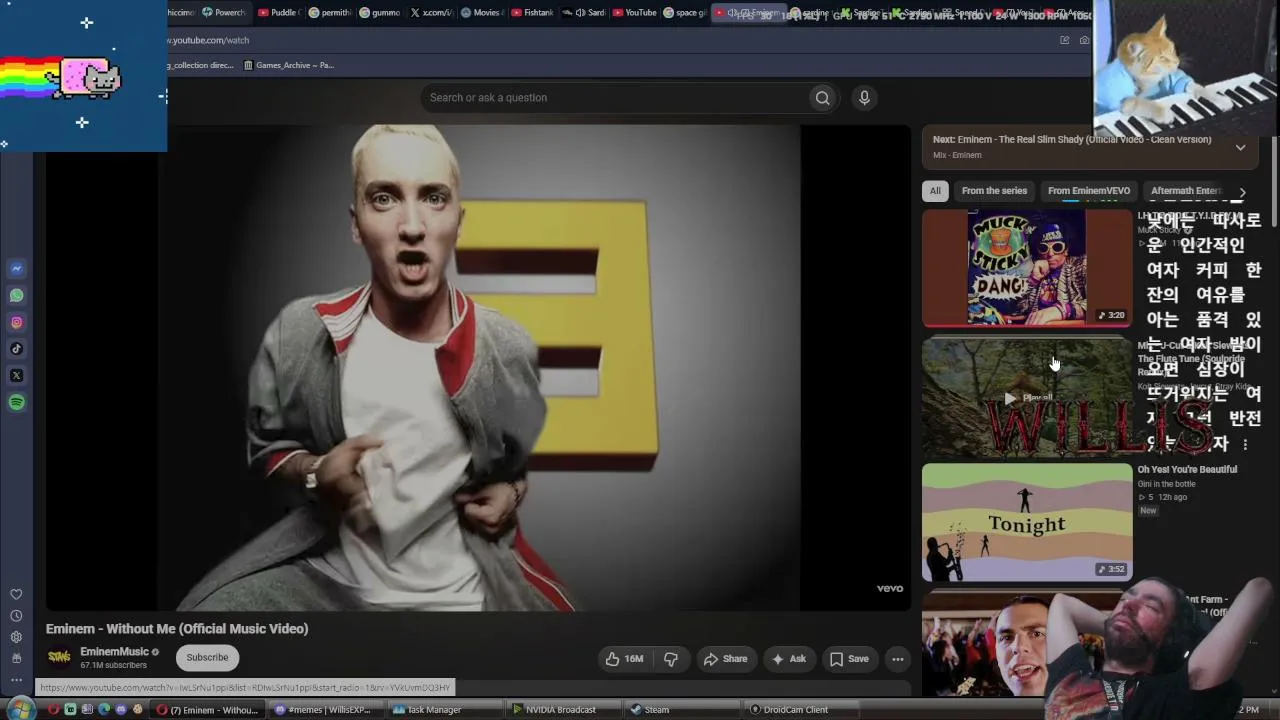Image resolution: width=1280 pixels, height=720 pixels.
Task: Launch Discord from the quick launch bar
Action: pos(121,710)
